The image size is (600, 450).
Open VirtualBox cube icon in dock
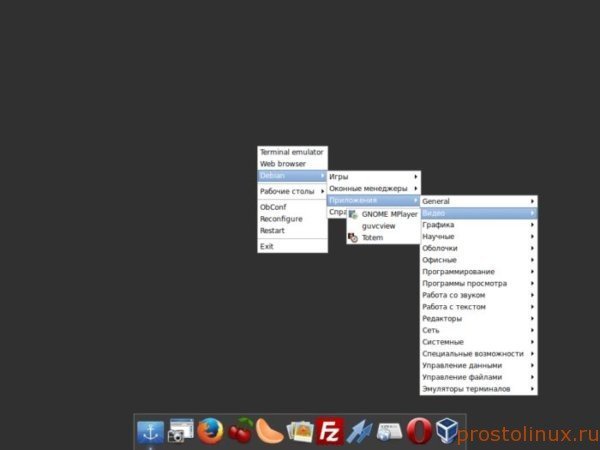click(447, 430)
